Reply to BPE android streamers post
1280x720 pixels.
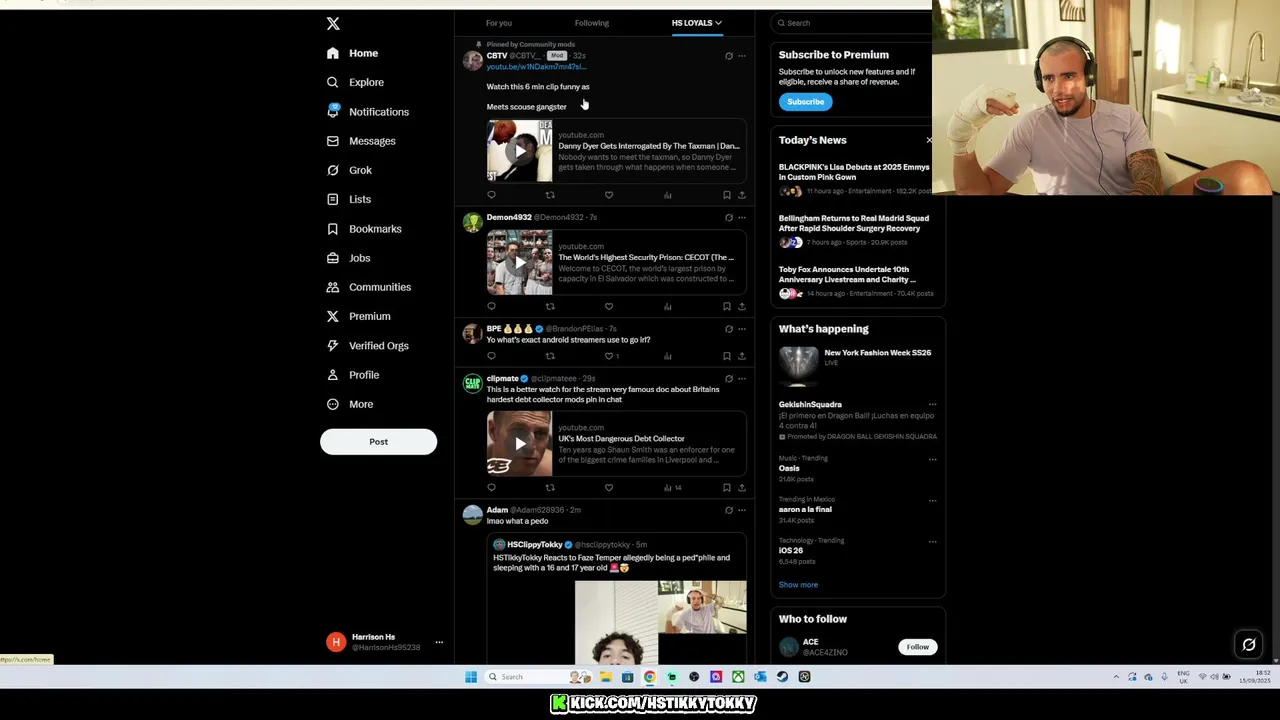click(x=491, y=356)
